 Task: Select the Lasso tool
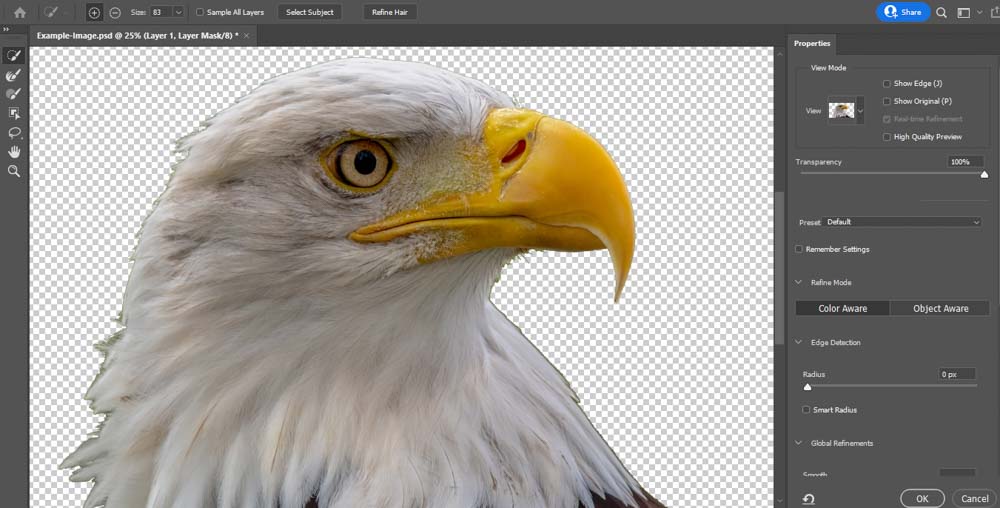coord(14,132)
